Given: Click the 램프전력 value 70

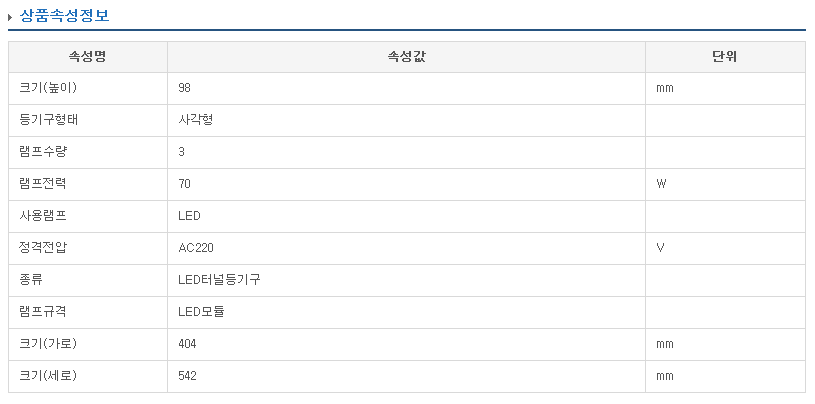Looking at the screenshot, I should coord(185,184).
